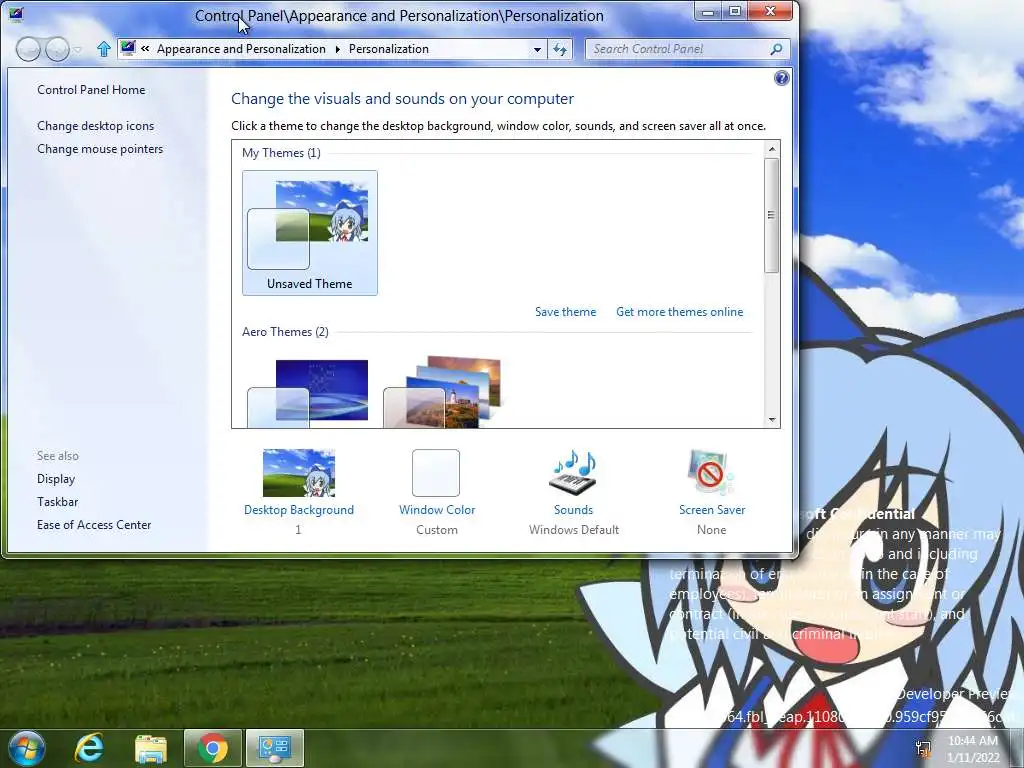Click the theme list scrollbar thumb
This screenshot has width=1024, height=768.
click(x=772, y=215)
